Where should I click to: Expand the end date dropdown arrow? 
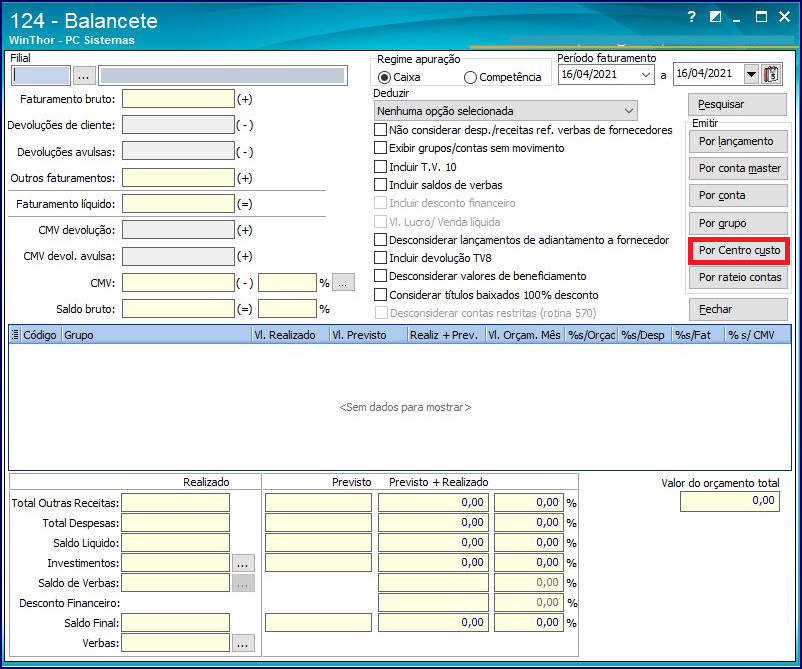point(751,75)
